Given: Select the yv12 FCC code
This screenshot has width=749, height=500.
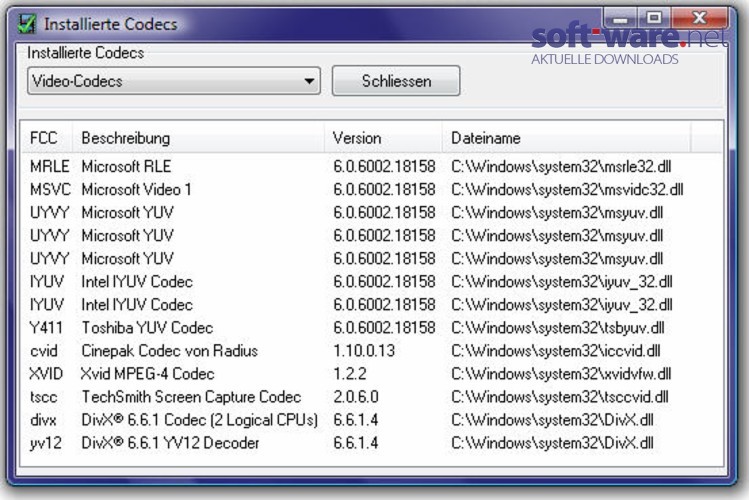Looking at the screenshot, I should 46,443.
